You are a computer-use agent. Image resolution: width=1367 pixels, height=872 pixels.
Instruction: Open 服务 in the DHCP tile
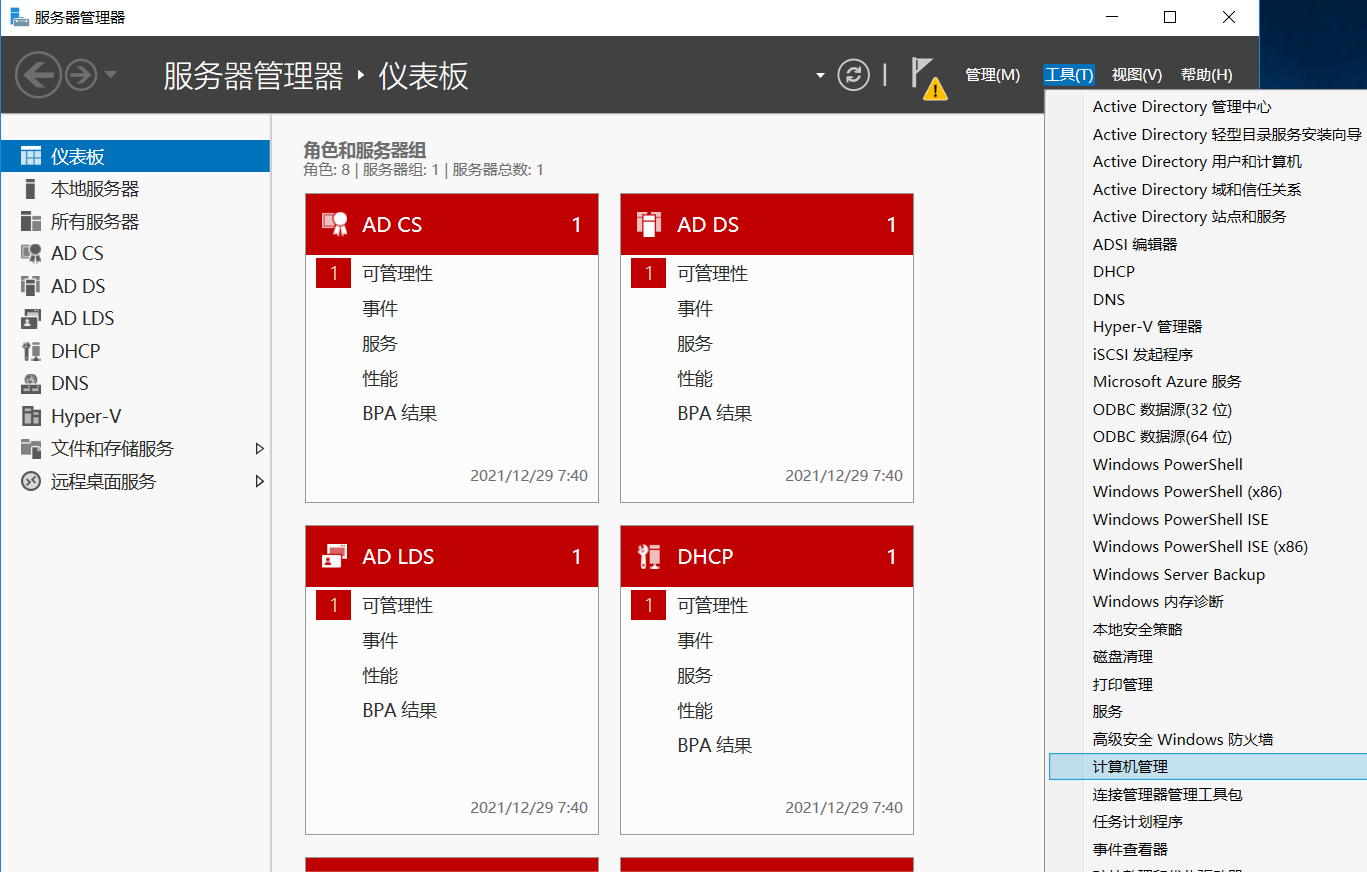point(695,676)
